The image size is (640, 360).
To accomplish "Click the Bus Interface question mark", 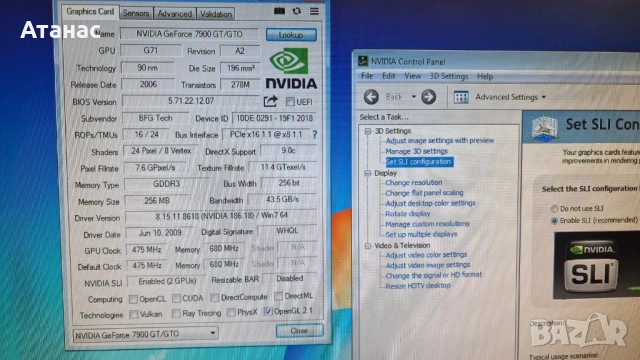I will 315,134.
